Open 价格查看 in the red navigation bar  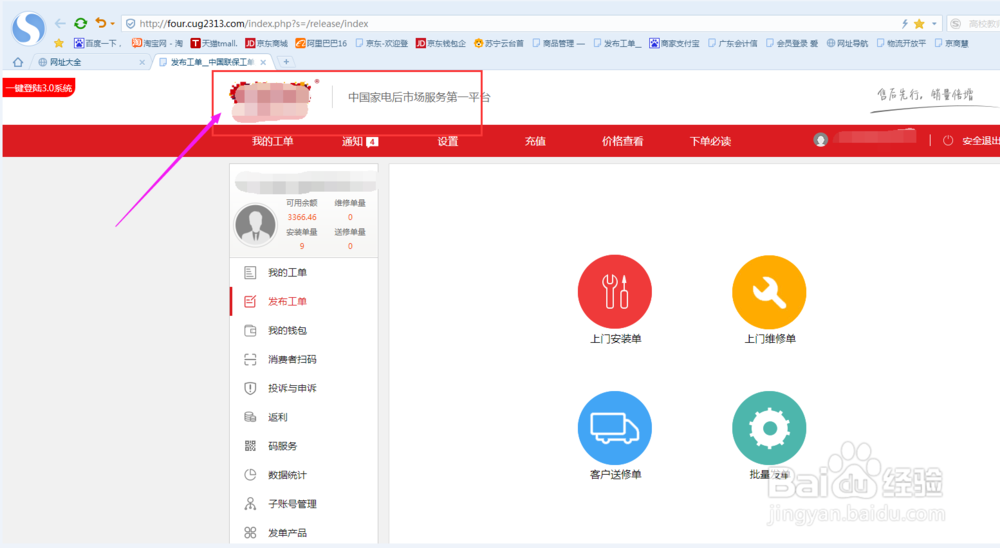pos(622,141)
